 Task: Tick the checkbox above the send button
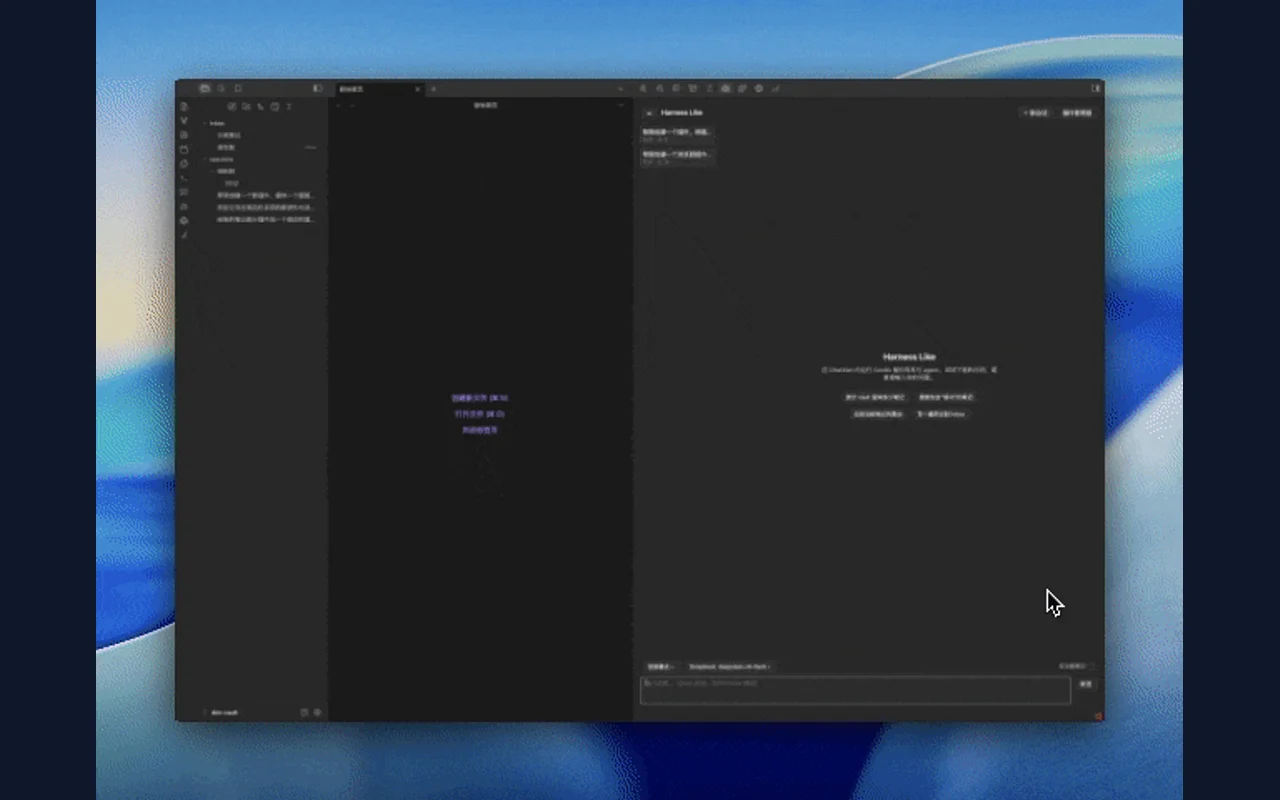(x=1091, y=666)
